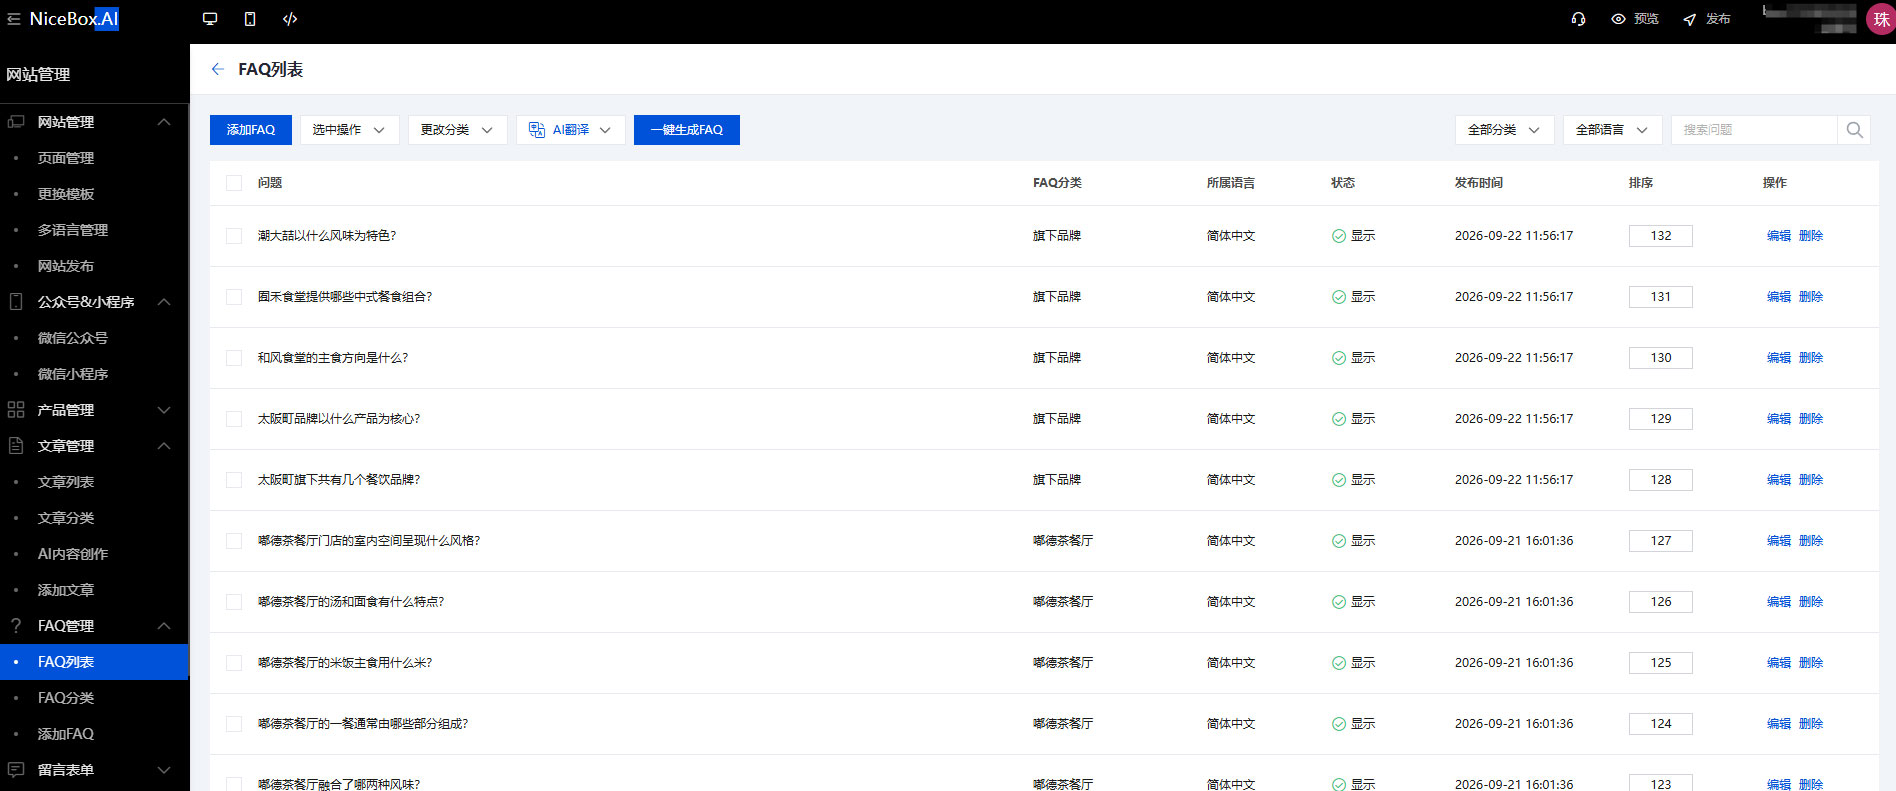Open the 更改分类 dropdown

point(458,130)
